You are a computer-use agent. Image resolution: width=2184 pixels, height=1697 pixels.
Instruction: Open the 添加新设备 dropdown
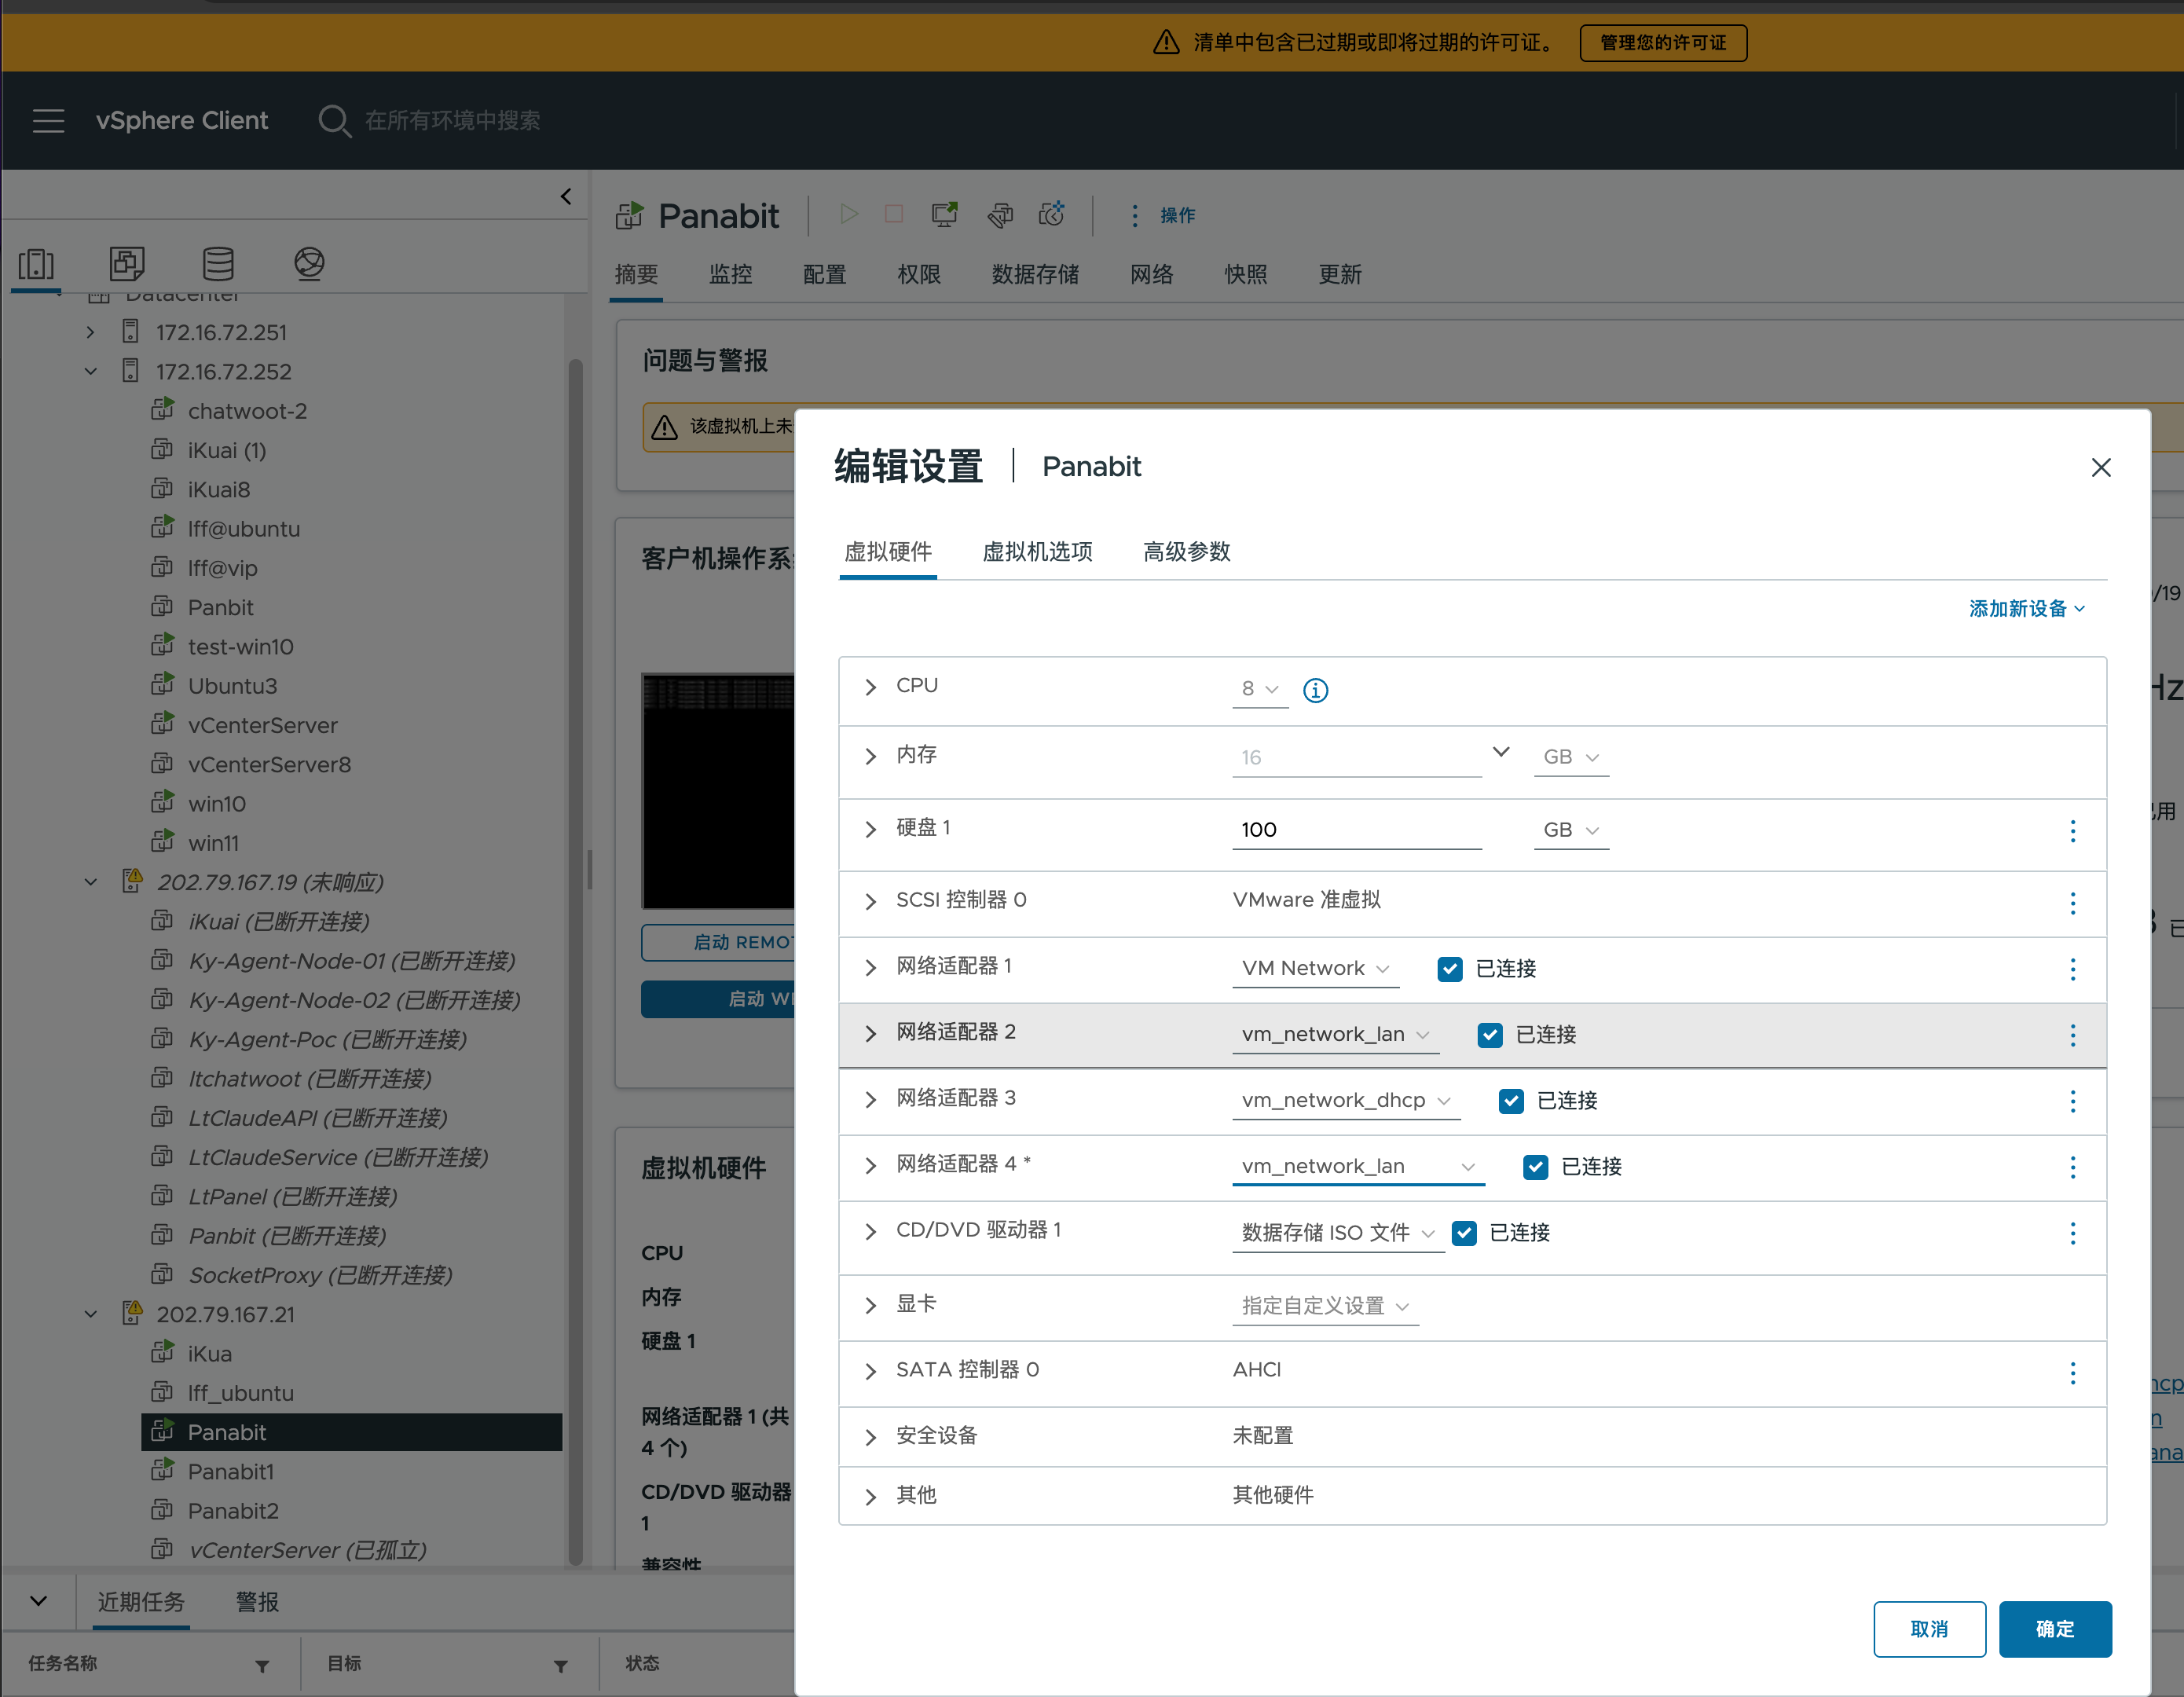[2026, 609]
